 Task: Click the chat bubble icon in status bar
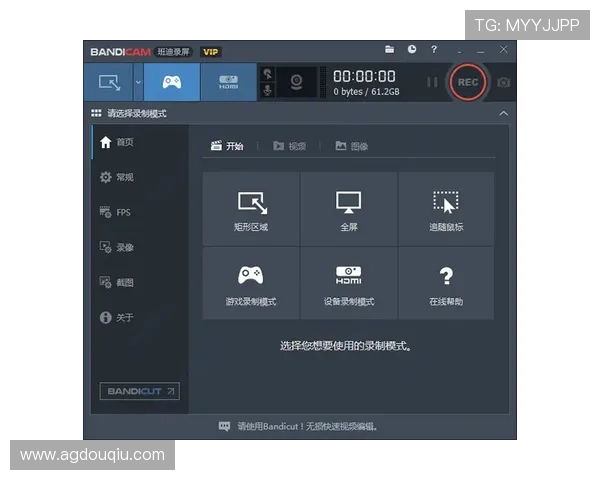pos(224,426)
